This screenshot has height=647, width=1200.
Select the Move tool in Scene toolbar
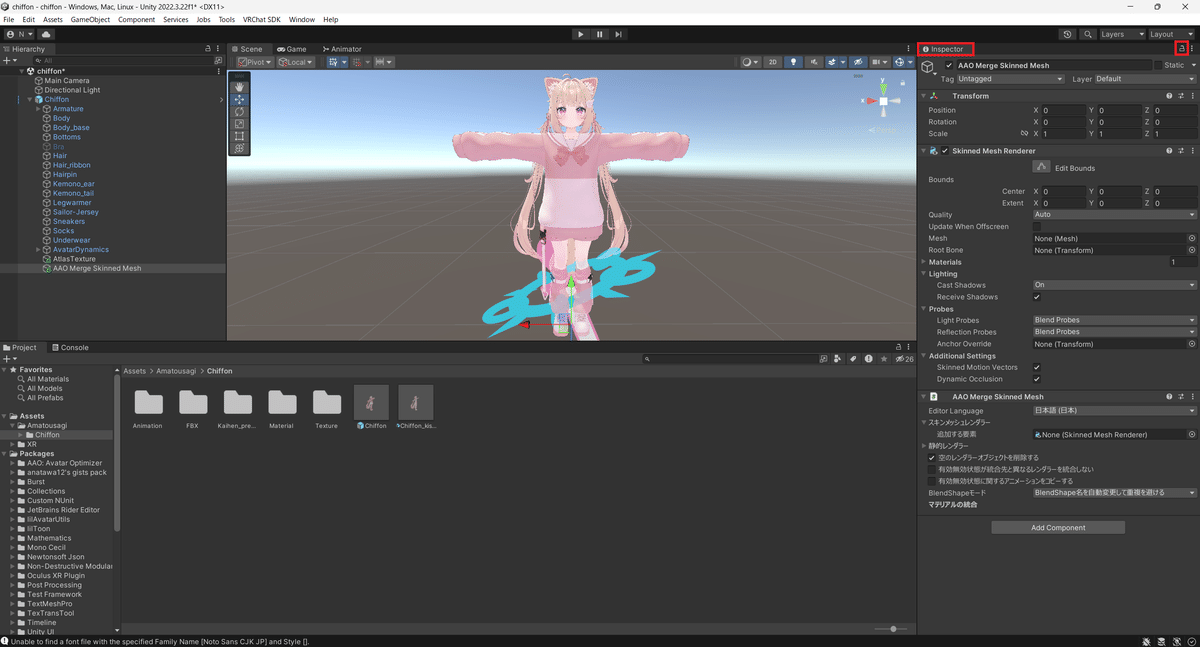point(239,99)
